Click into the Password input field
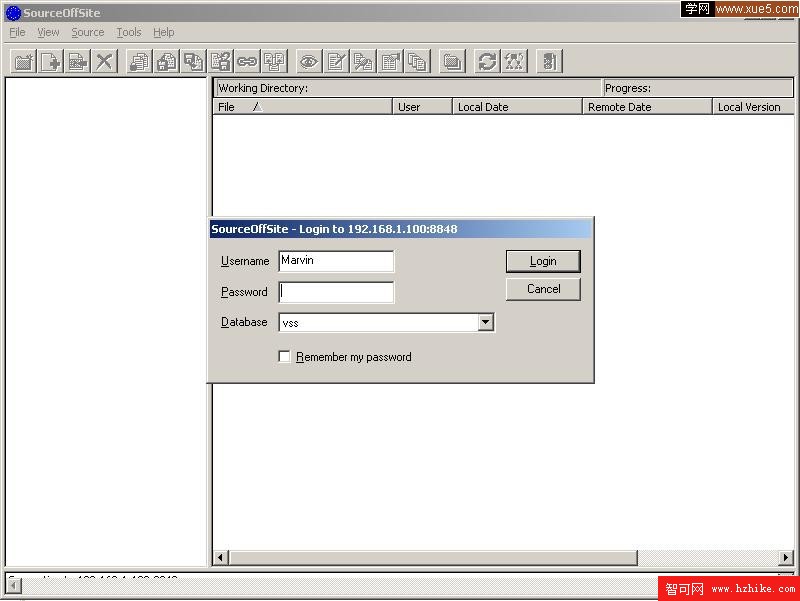The width and height of the screenshot is (800, 601). coord(336,292)
